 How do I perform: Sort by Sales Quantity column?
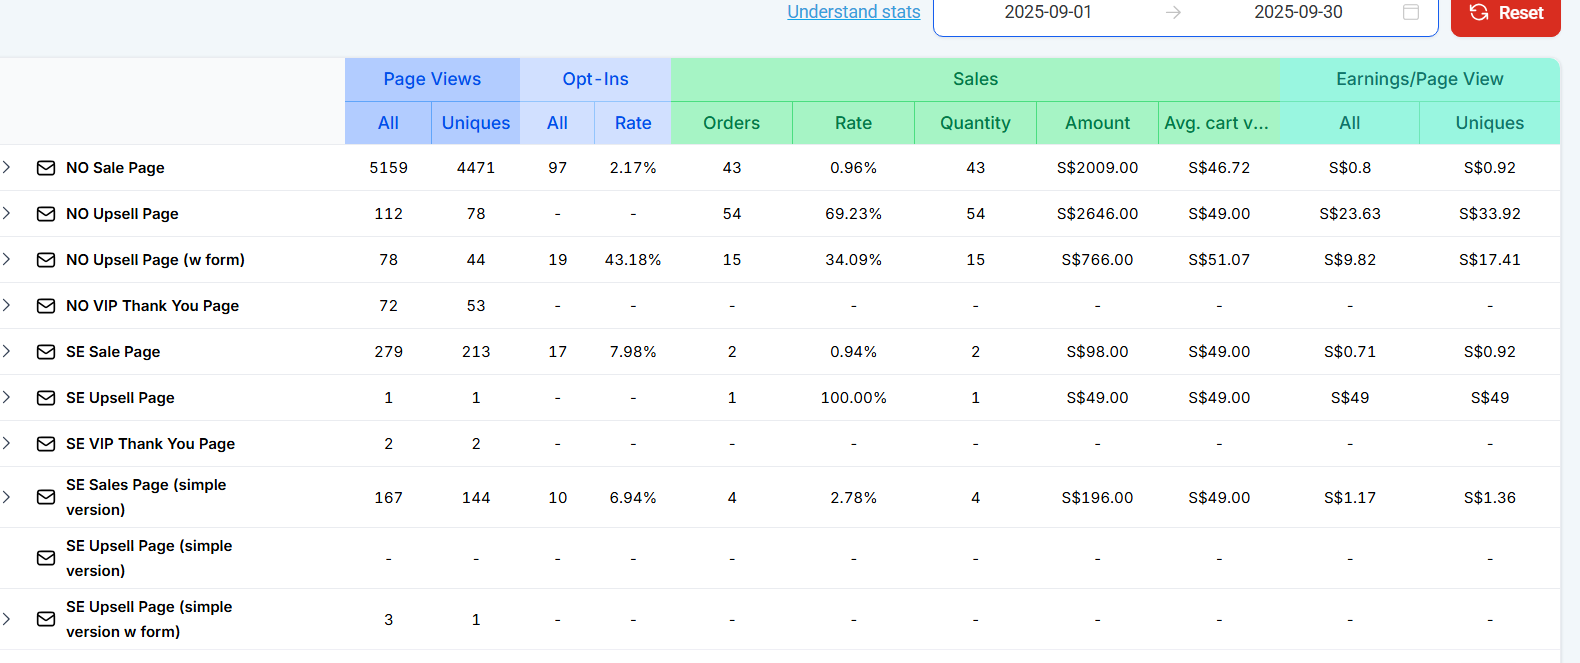tap(975, 123)
